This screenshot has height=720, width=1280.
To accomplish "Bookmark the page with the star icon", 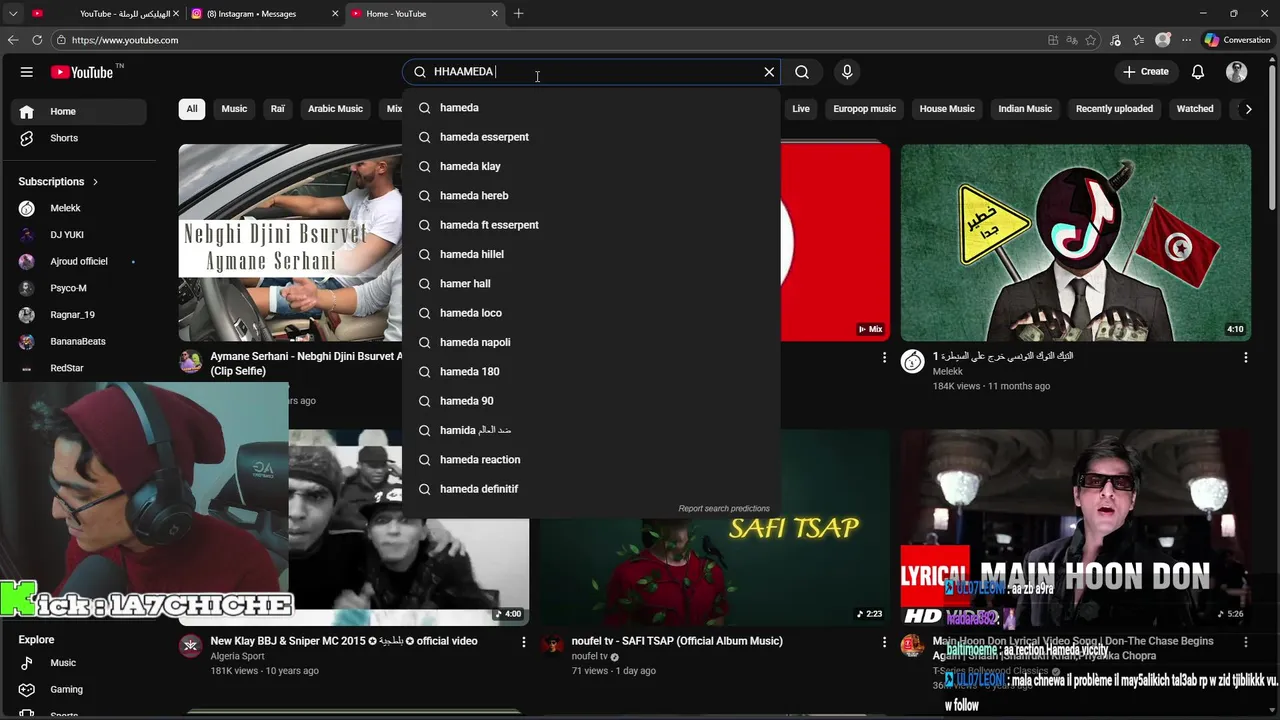I will pyautogui.click(x=1091, y=40).
